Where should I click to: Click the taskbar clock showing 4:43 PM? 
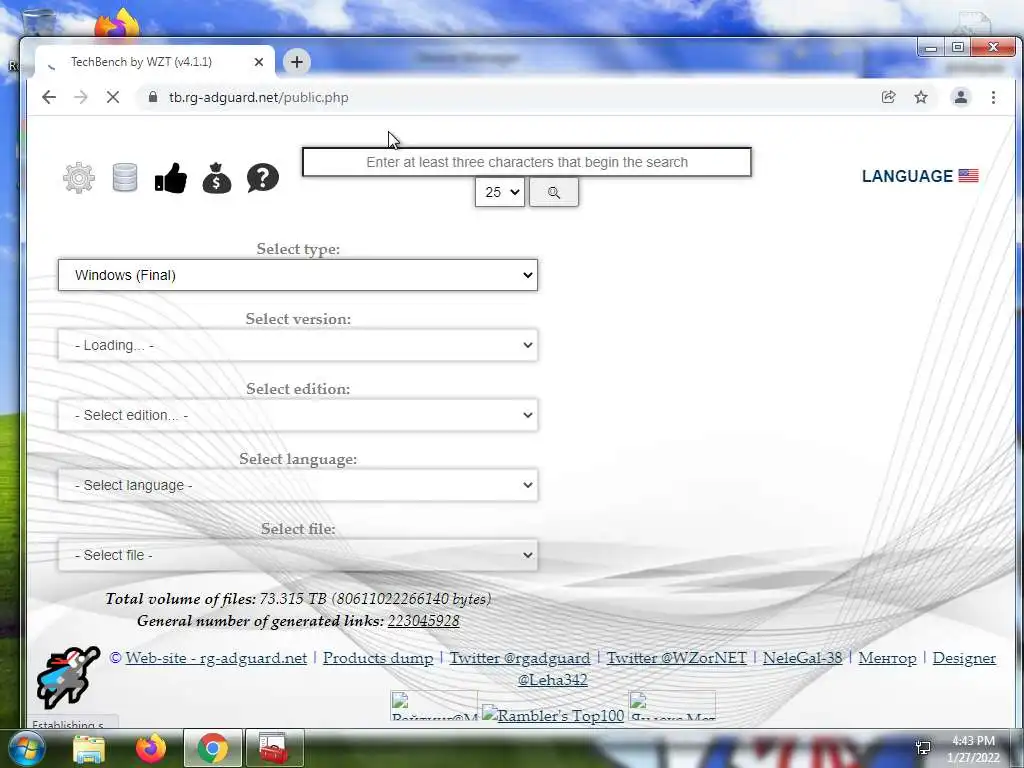click(973, 749)
